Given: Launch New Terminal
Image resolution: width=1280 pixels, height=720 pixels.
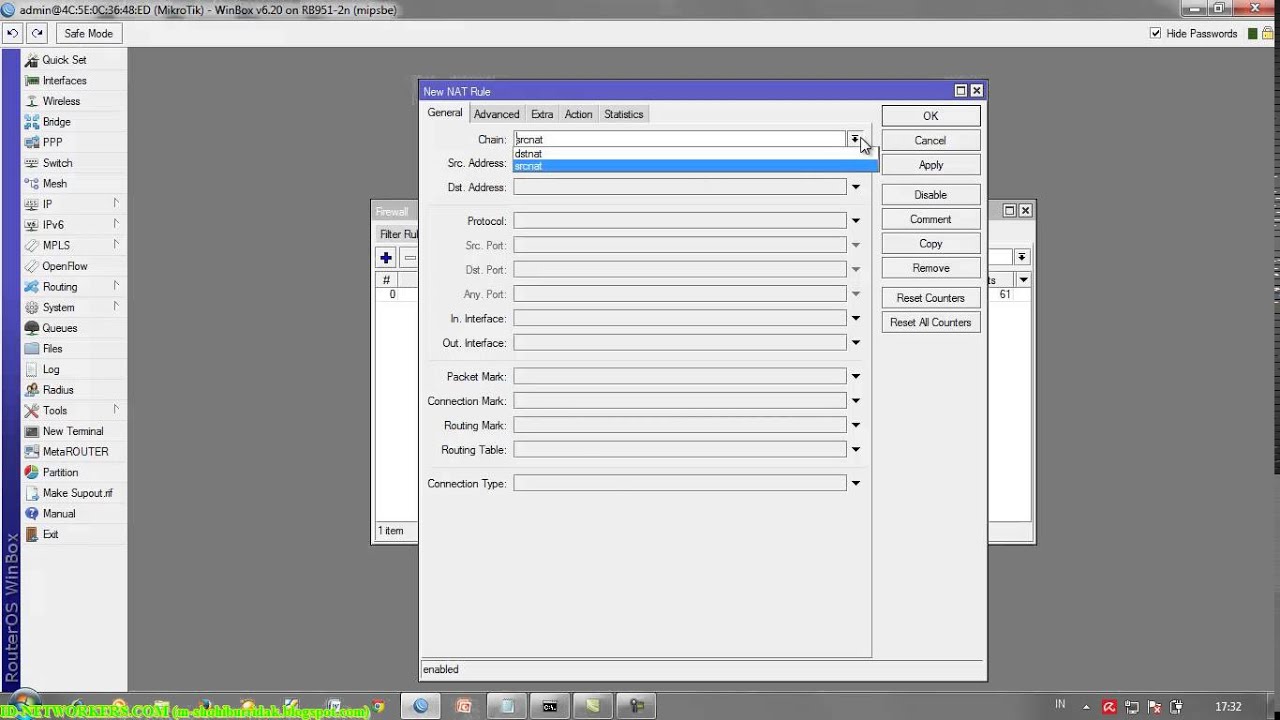Looking at the screenshot, I should 73,431.
